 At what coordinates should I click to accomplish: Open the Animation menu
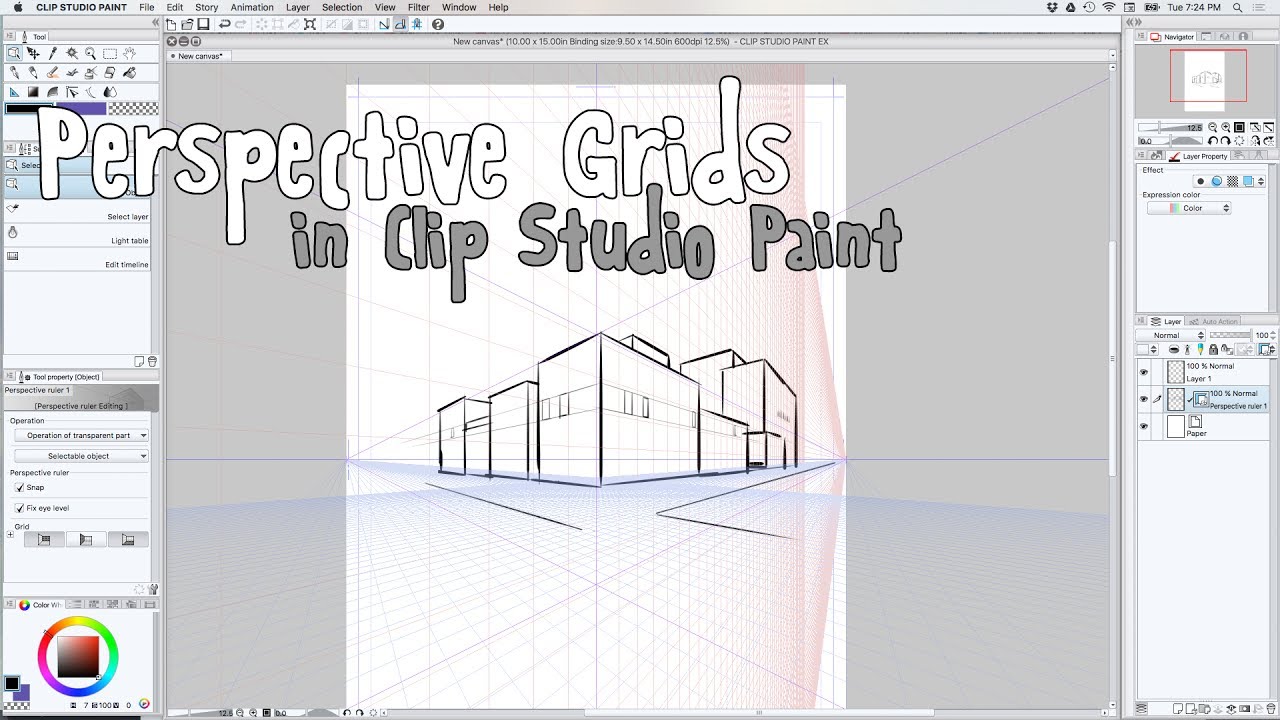[252, 7]
